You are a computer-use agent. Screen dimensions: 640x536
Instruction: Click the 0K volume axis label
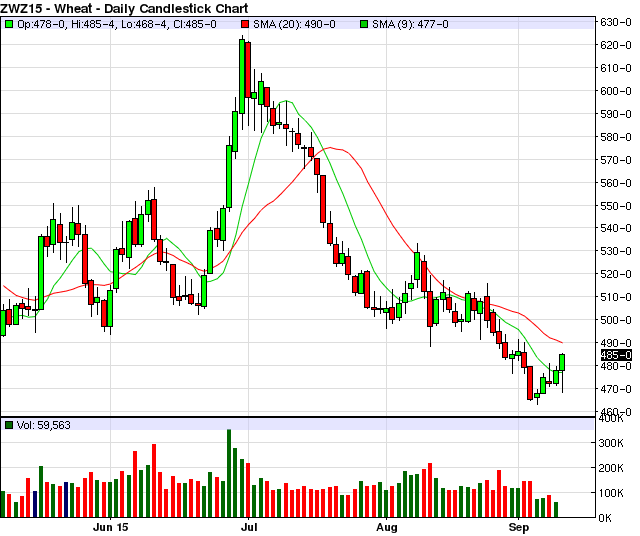tap(605, 518)
